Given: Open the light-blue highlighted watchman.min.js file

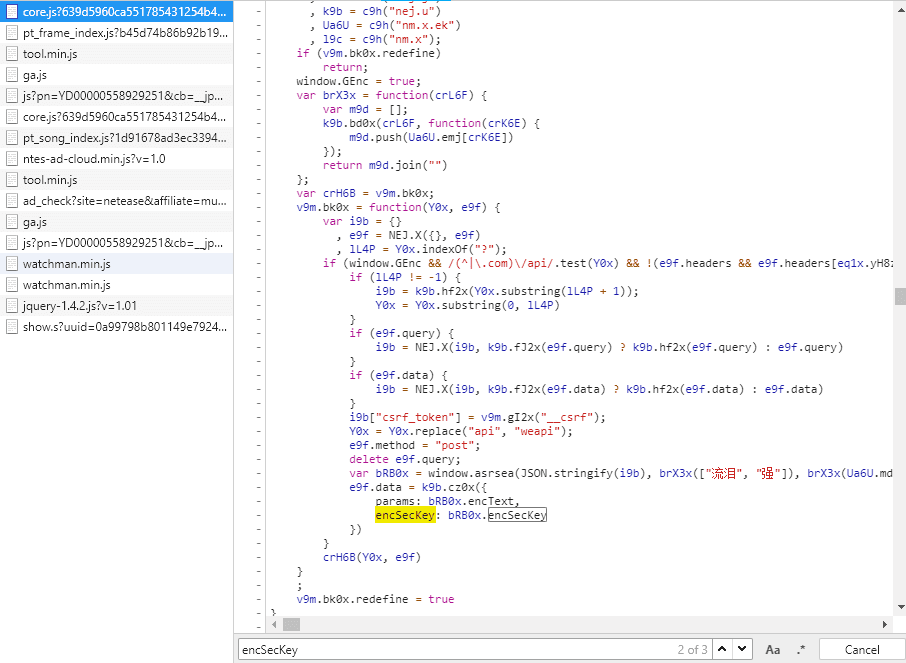Looking at the screenshot, I should click(x=116, y=264).
